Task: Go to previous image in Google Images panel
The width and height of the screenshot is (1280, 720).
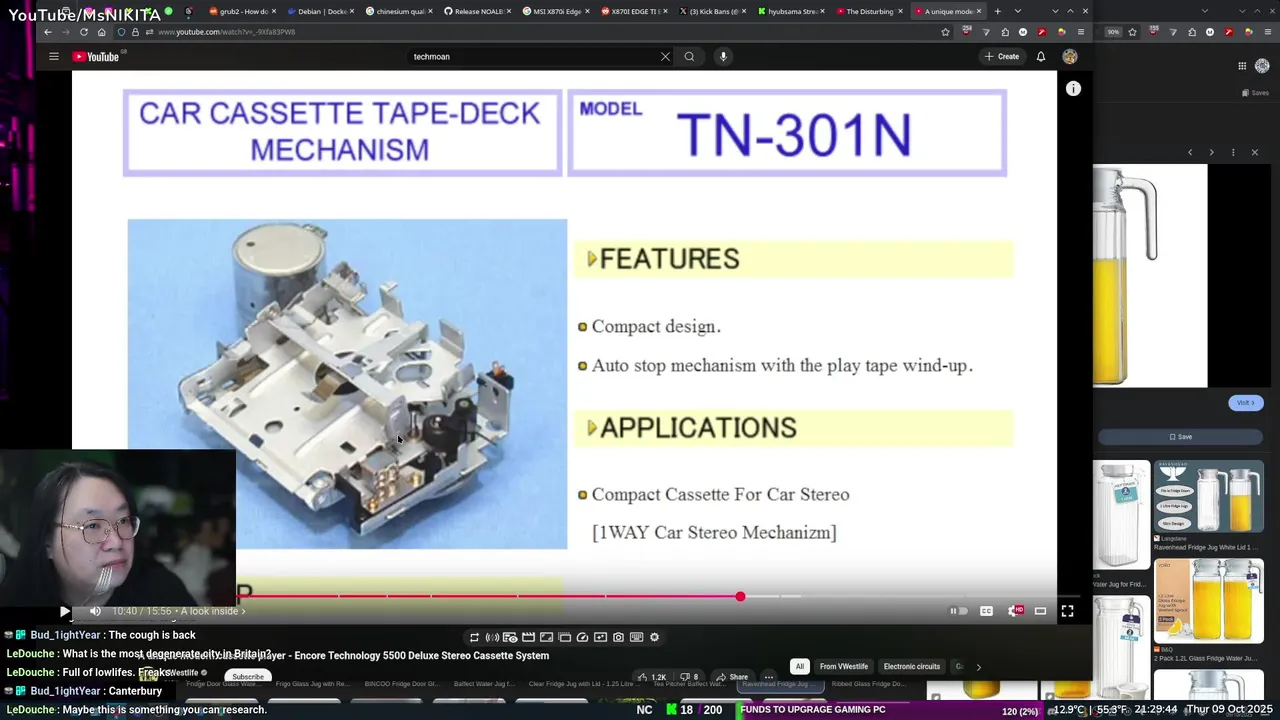Action: coord(1190,152)
